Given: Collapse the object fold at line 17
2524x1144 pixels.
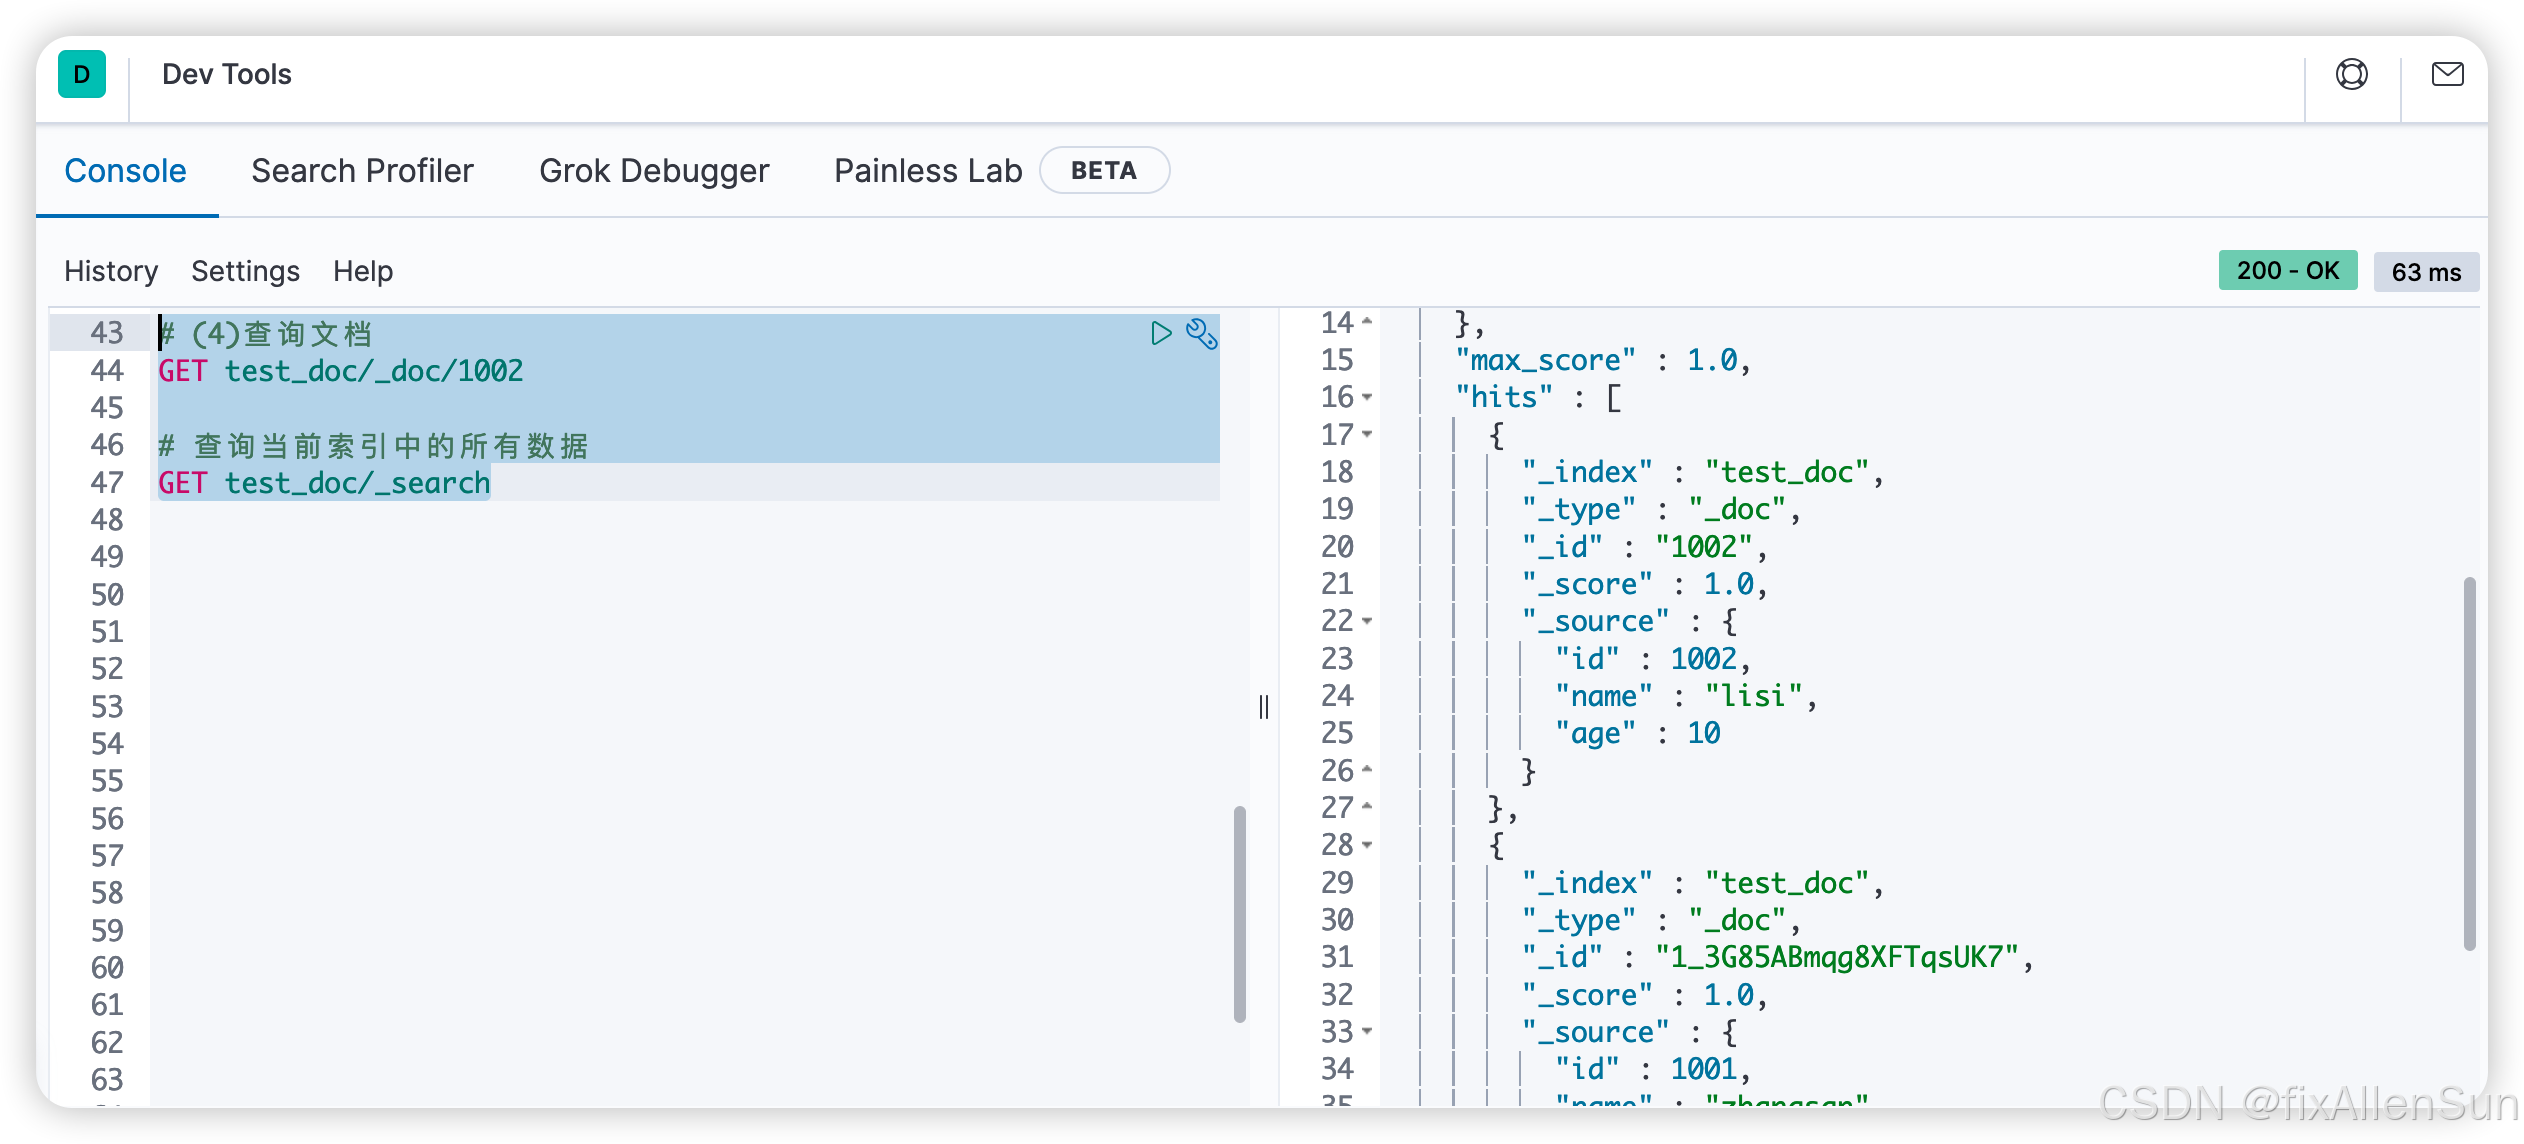Looking at the screenshot, I should tap(1367, 435).
